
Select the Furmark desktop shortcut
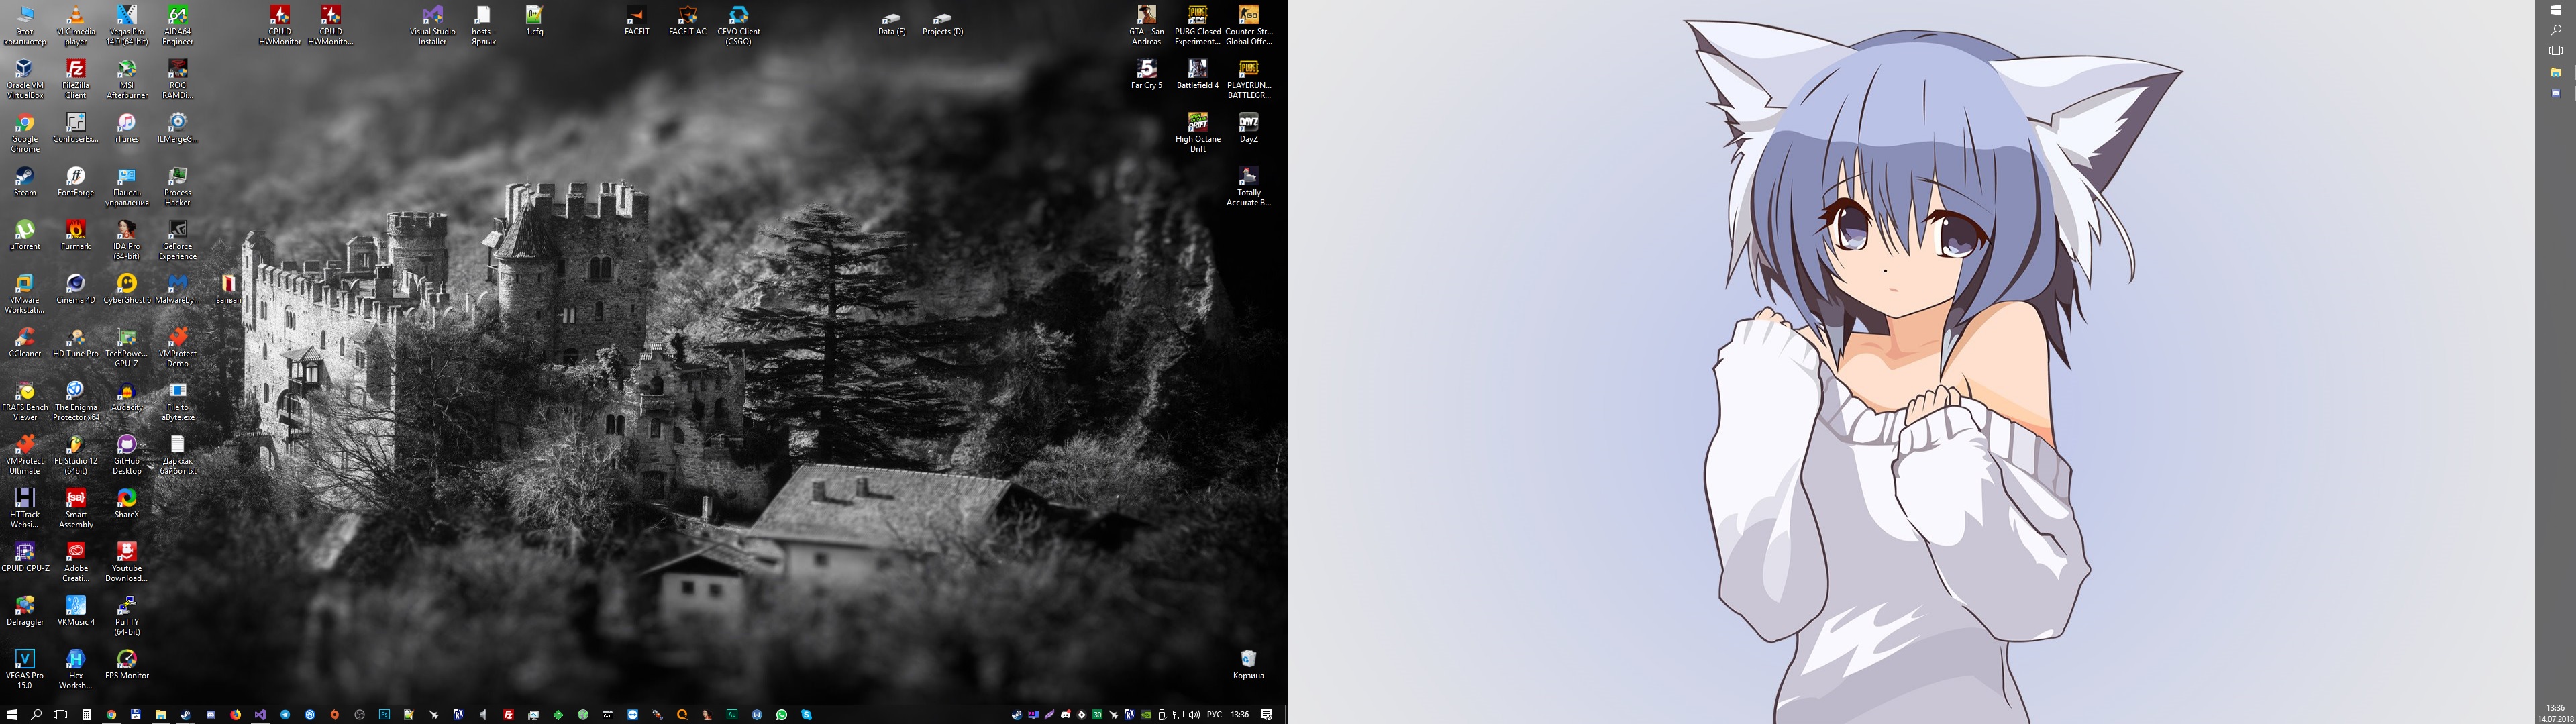(x=76, y=236)
